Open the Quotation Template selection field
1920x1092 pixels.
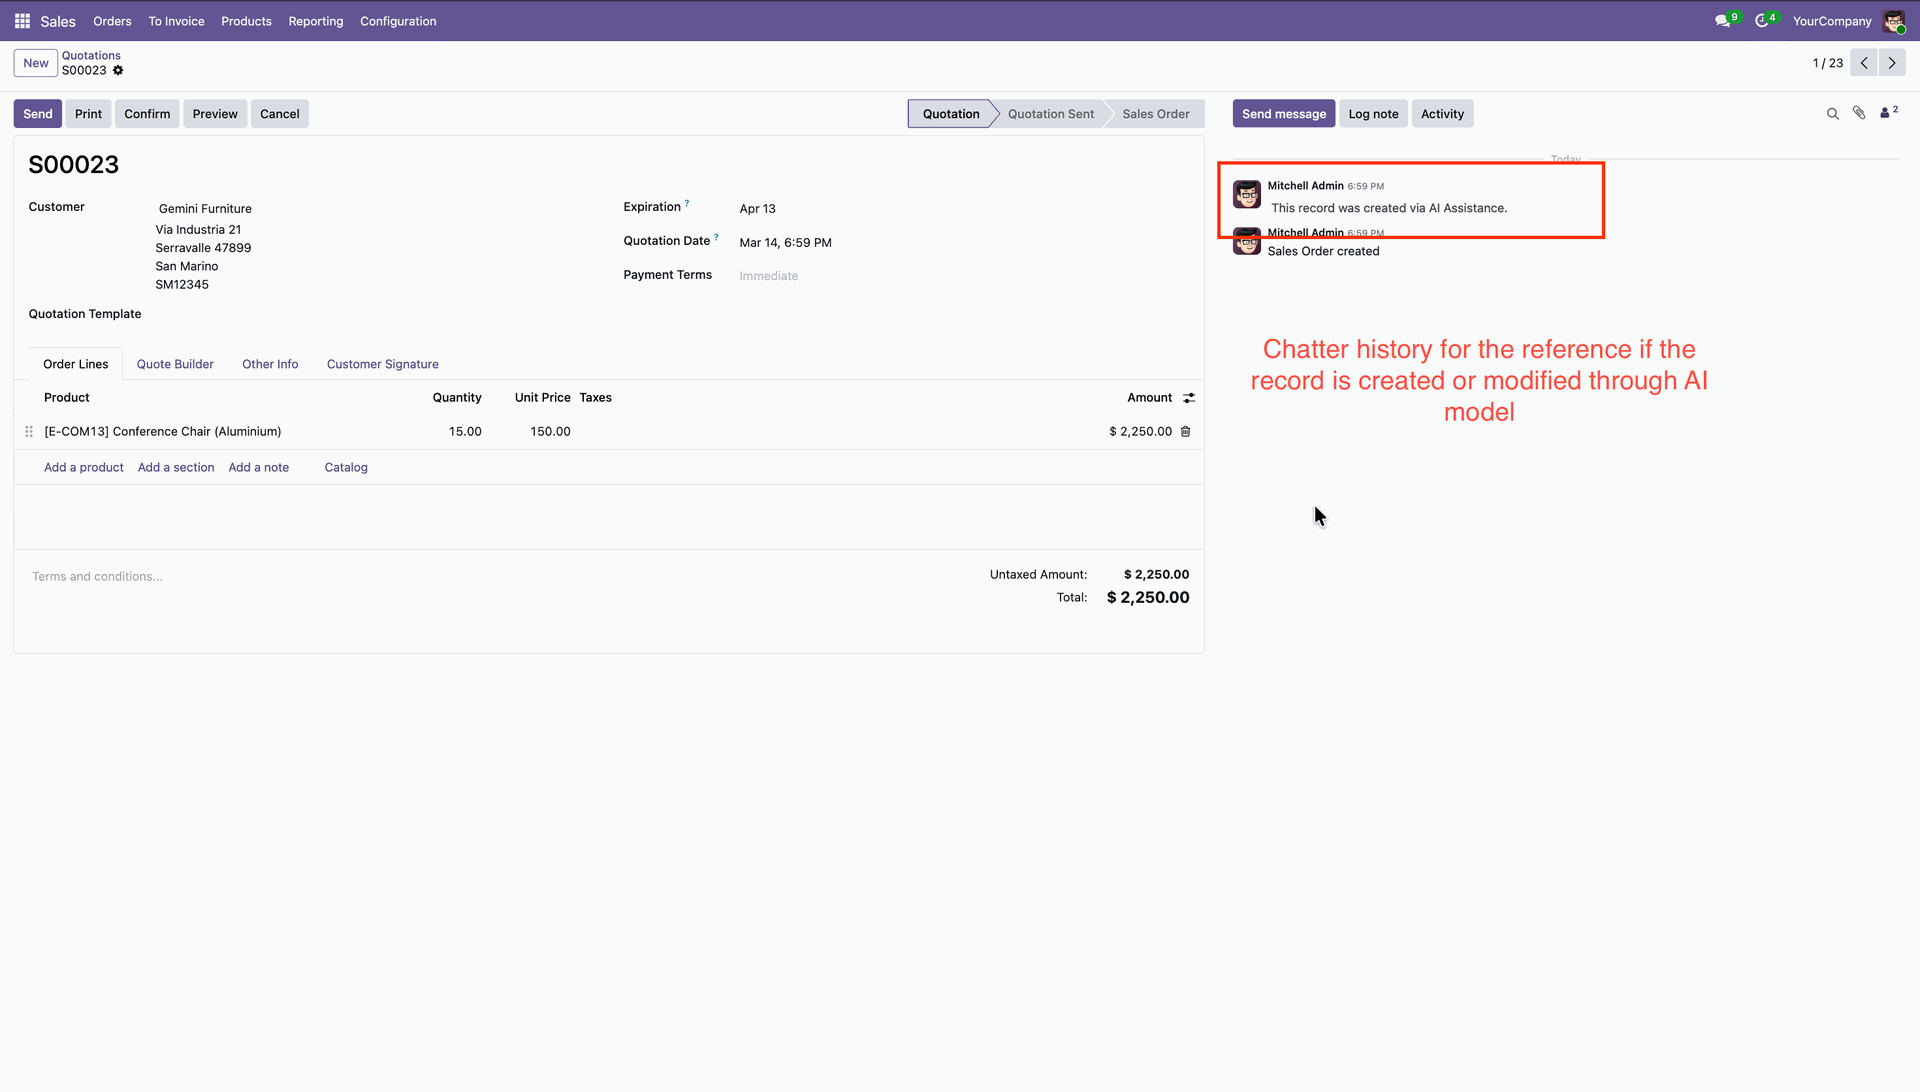pyautogui.click(x=300, y=314)
